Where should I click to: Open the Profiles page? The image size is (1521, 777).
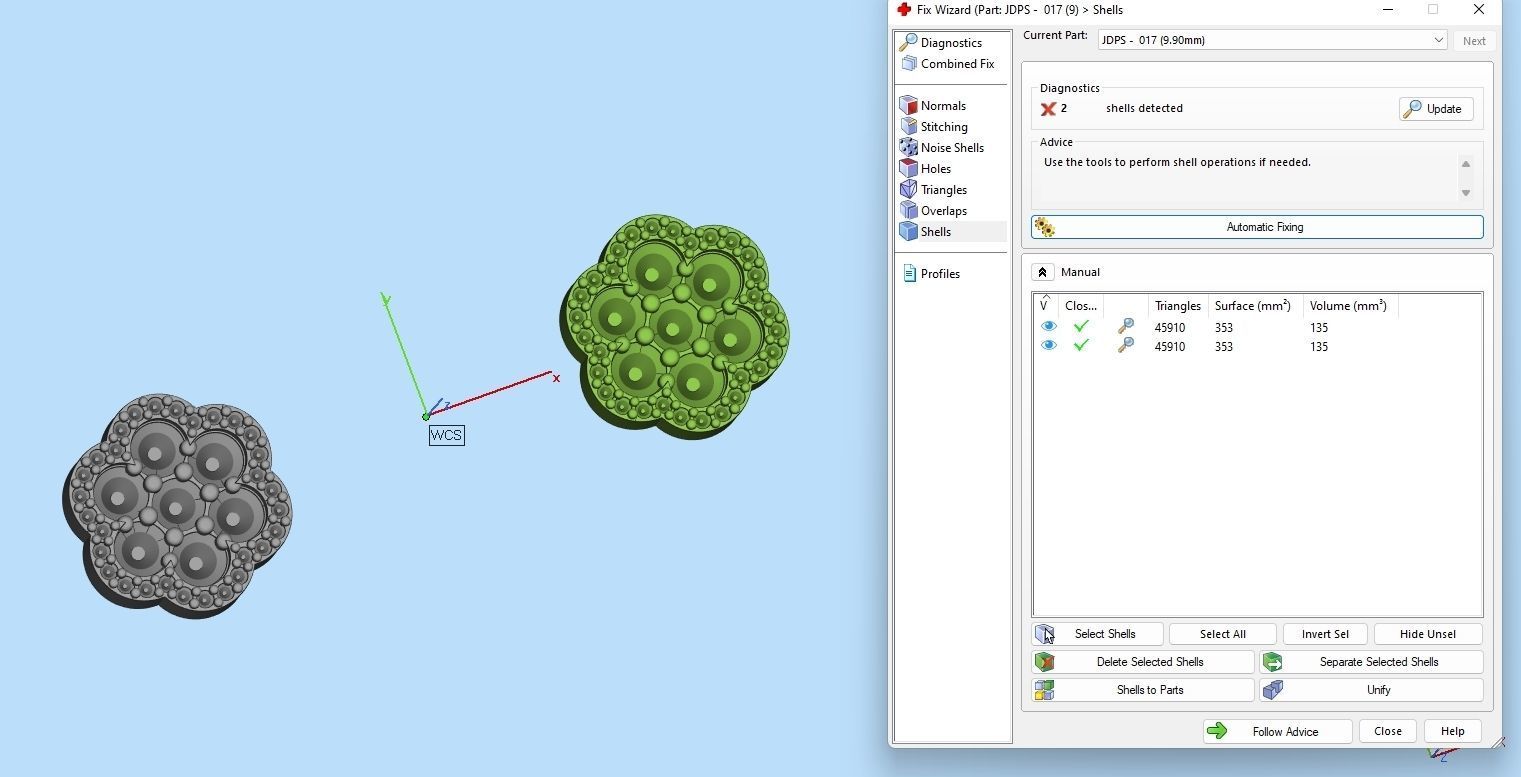931,274
